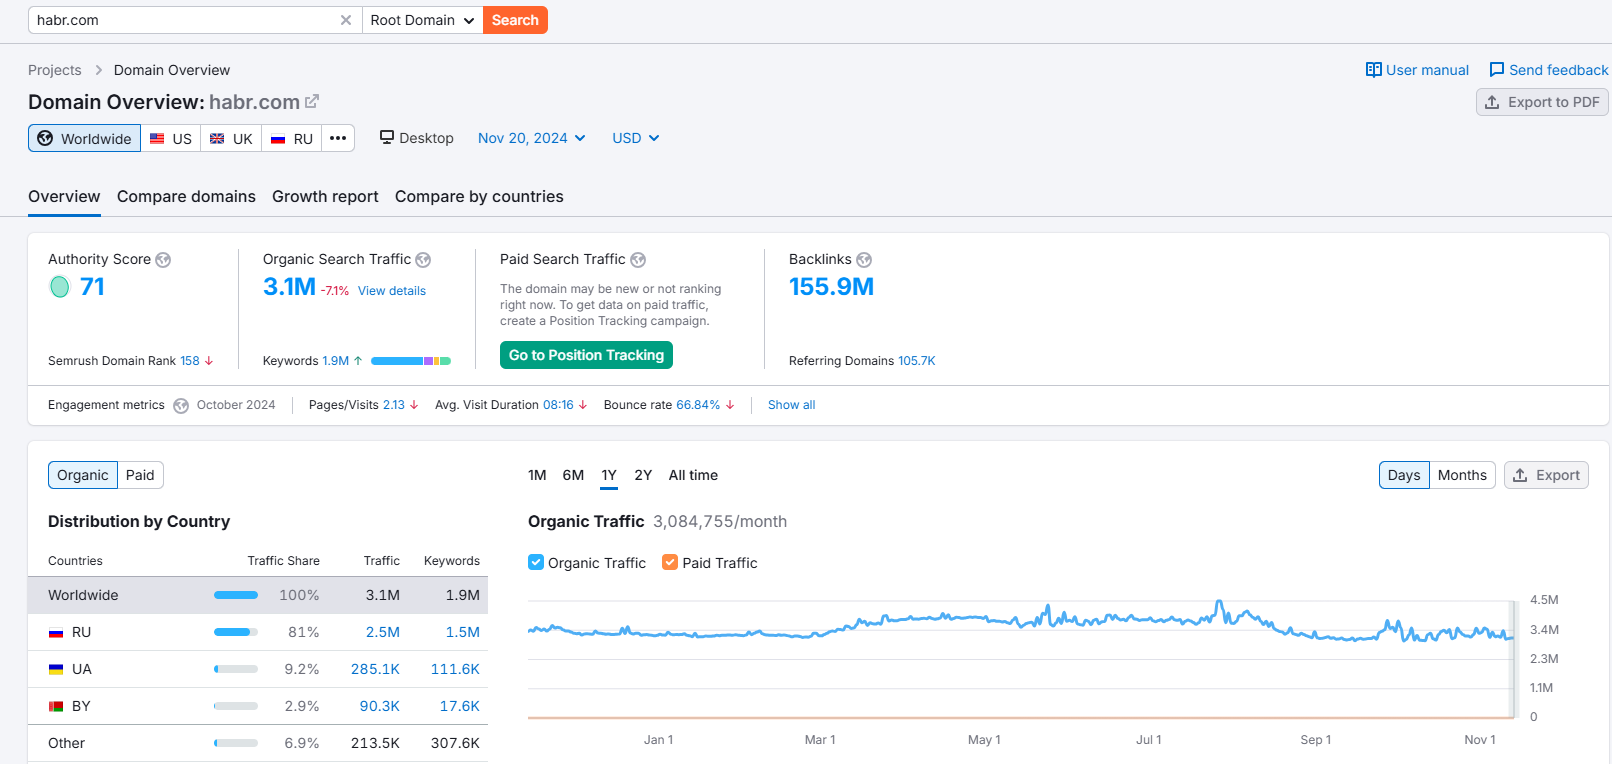Switch to the Compare domains tab

(186, 197)
